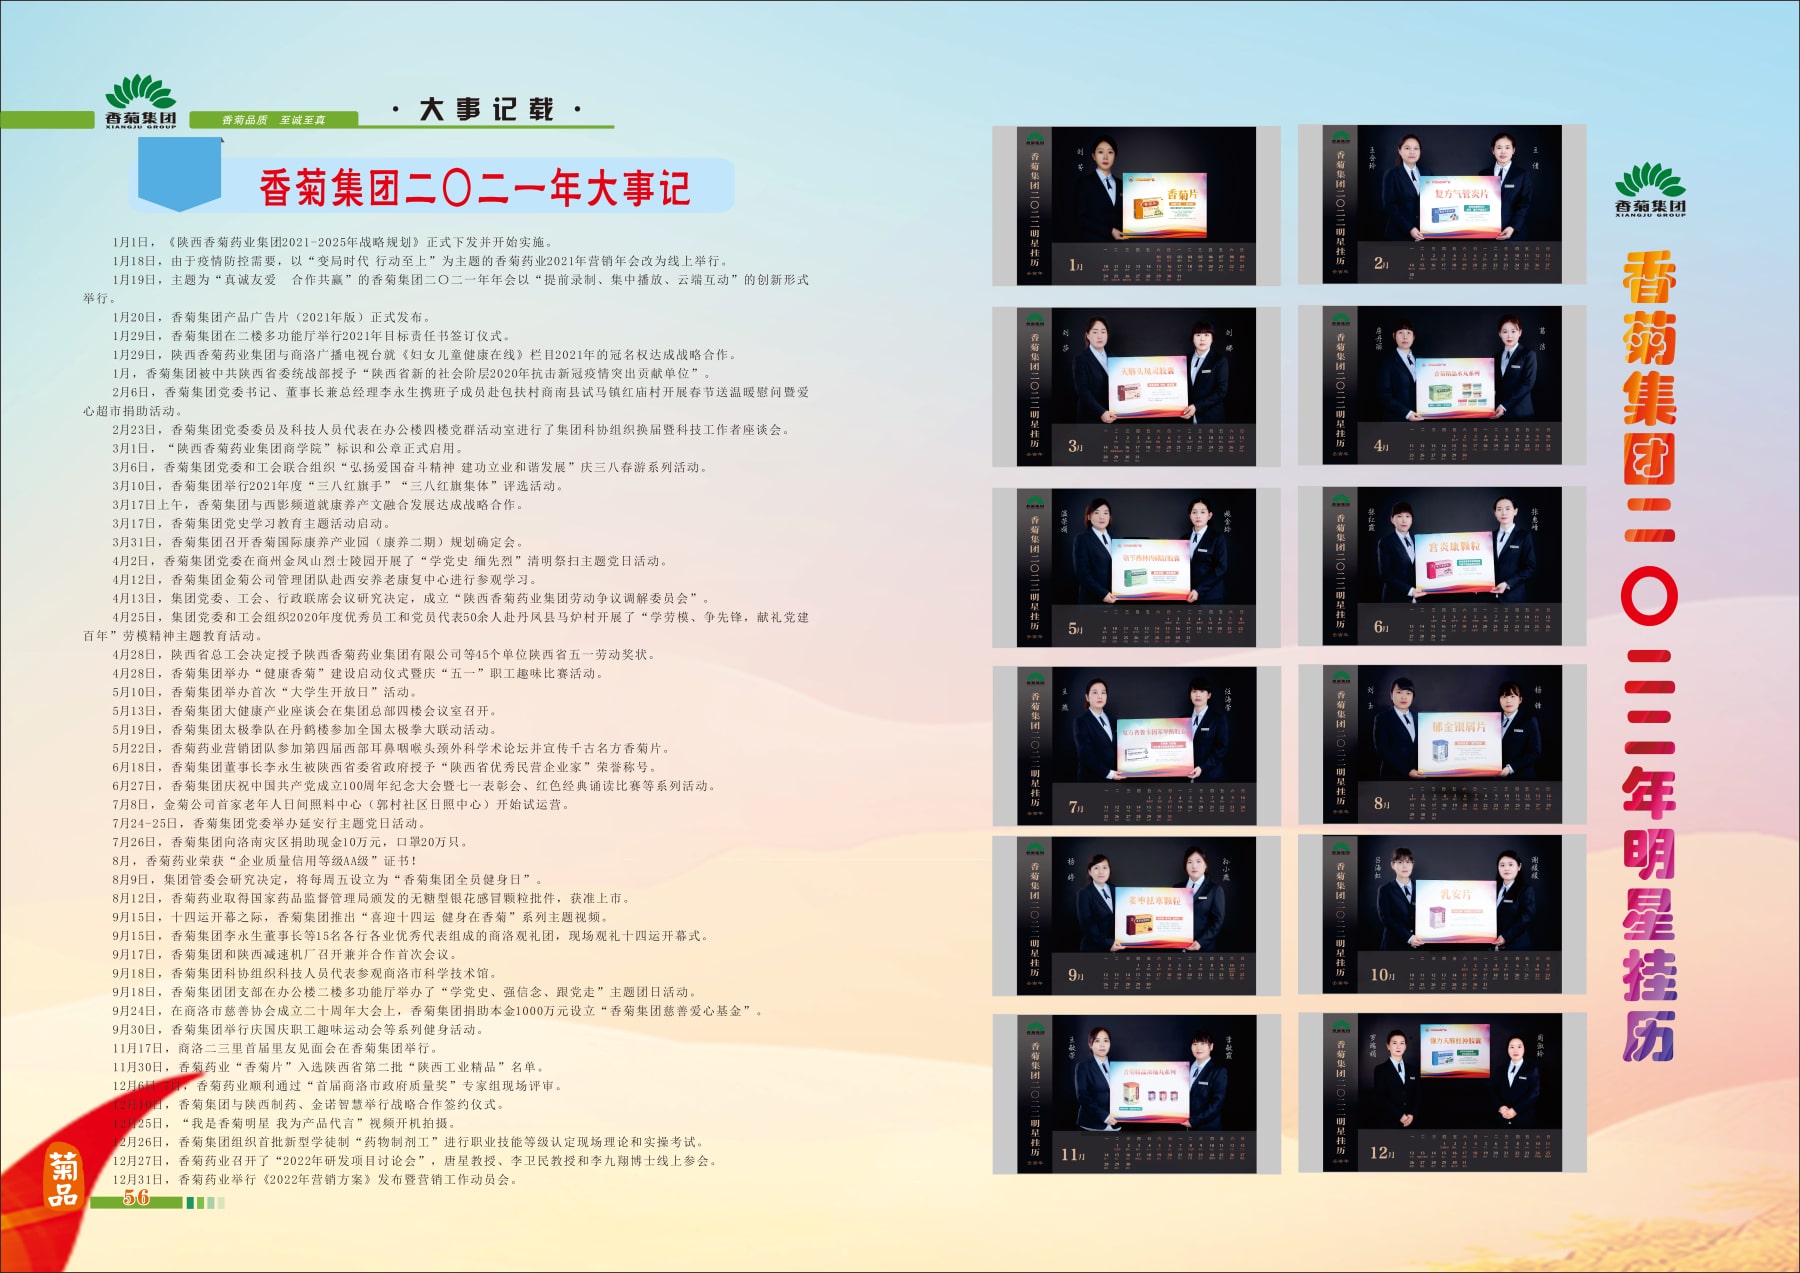Click the 8月 entry about 企业质量信用等级AA级
1800x1273 pixels.
(266, 861)
